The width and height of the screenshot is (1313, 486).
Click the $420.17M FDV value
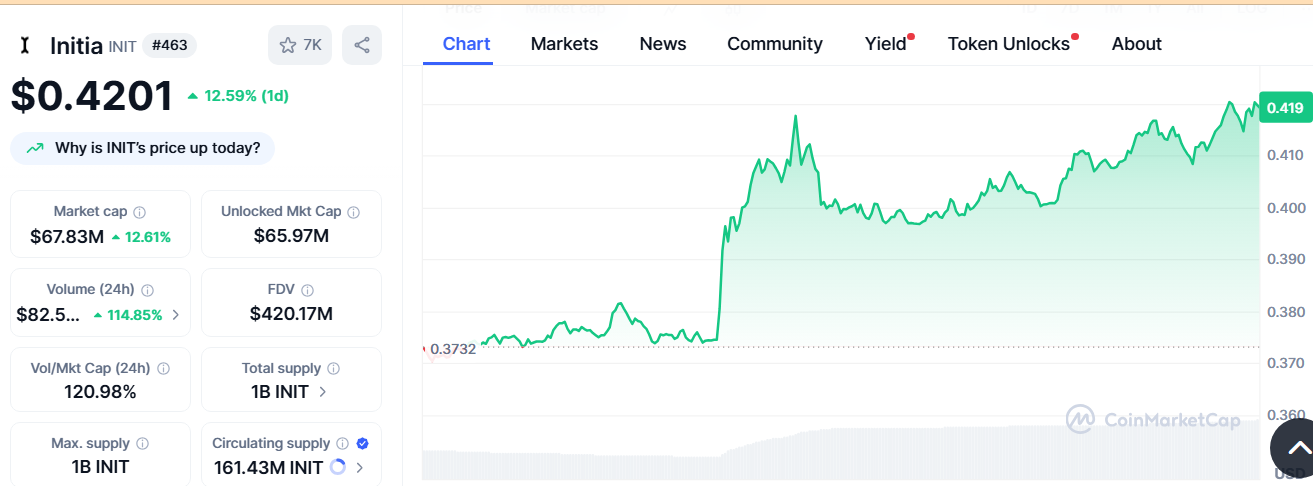[x=291, y=314]
